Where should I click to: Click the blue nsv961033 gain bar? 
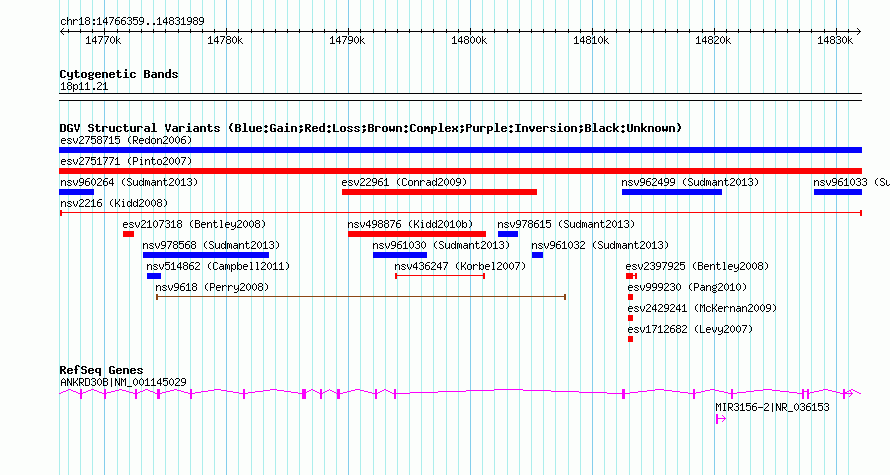click(838, 192)
